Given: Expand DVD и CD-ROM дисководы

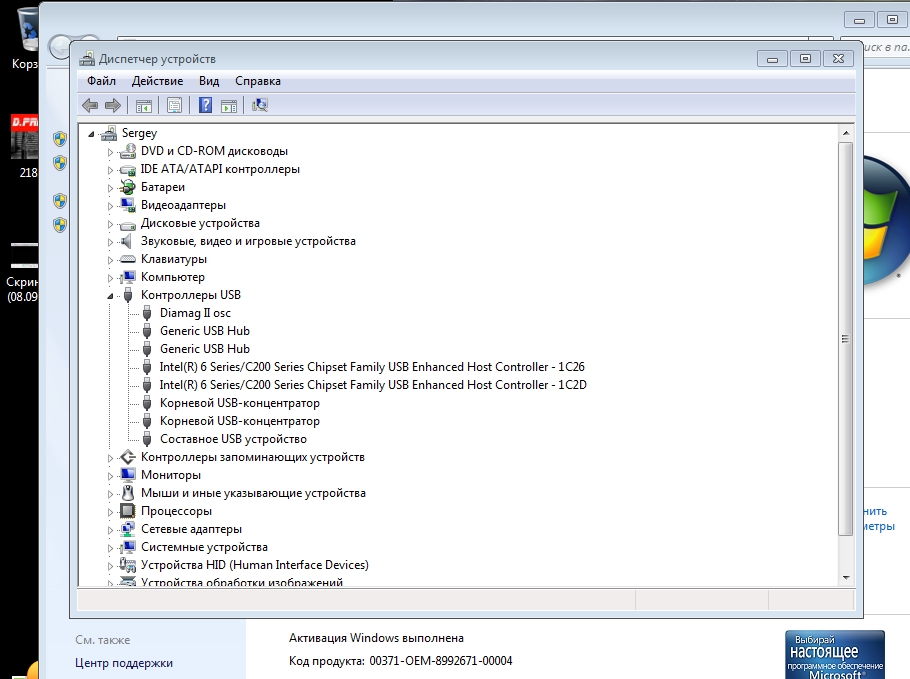Looking at the screenshot, I should [110, 152].
